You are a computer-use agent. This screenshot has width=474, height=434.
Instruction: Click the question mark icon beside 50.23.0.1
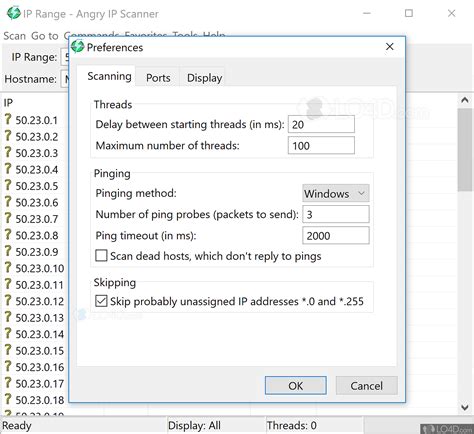8,119
